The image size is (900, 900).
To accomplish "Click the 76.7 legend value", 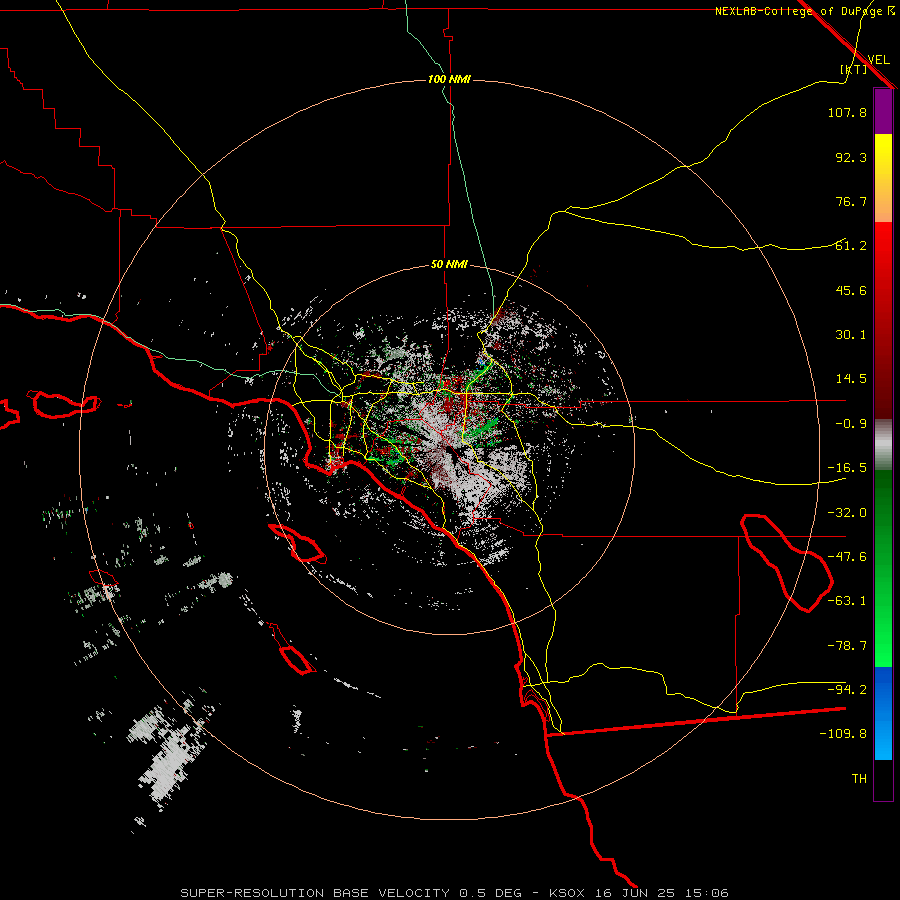I will click(851, 201).
